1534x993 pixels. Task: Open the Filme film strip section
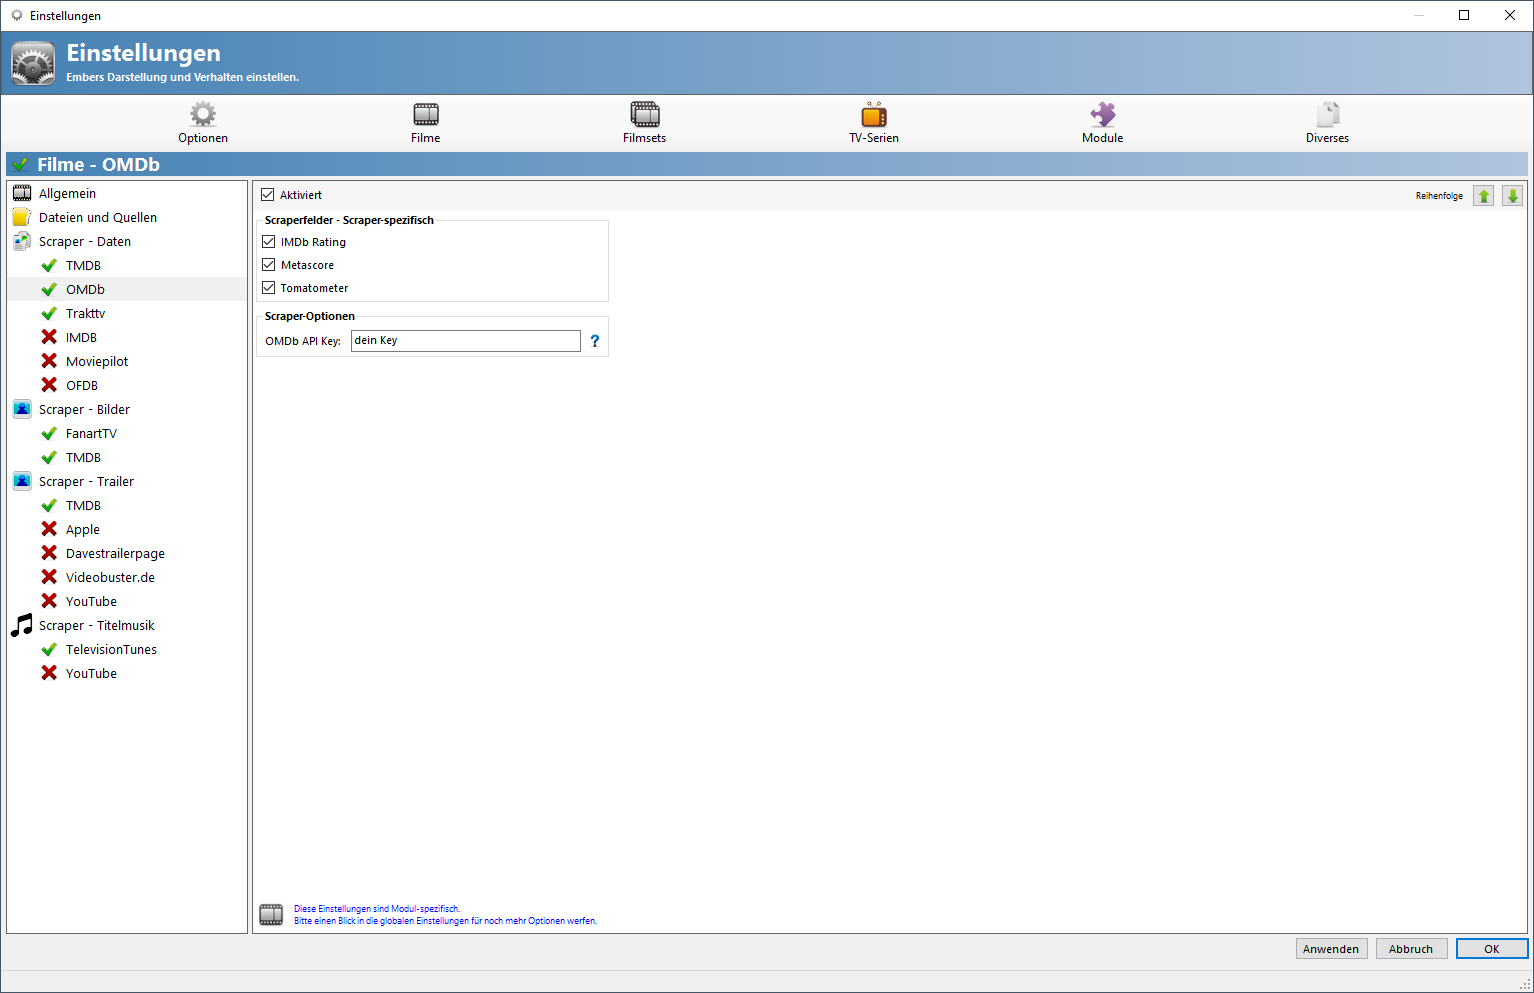point(426,122)
